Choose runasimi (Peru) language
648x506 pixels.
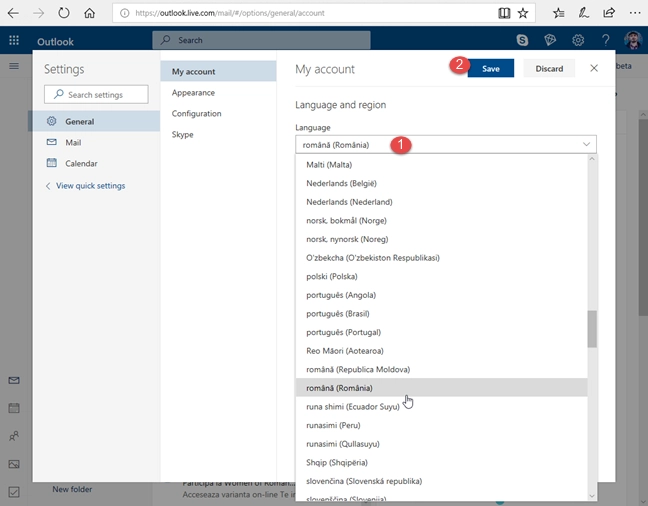pyautogui.click(x=441, y=425)
